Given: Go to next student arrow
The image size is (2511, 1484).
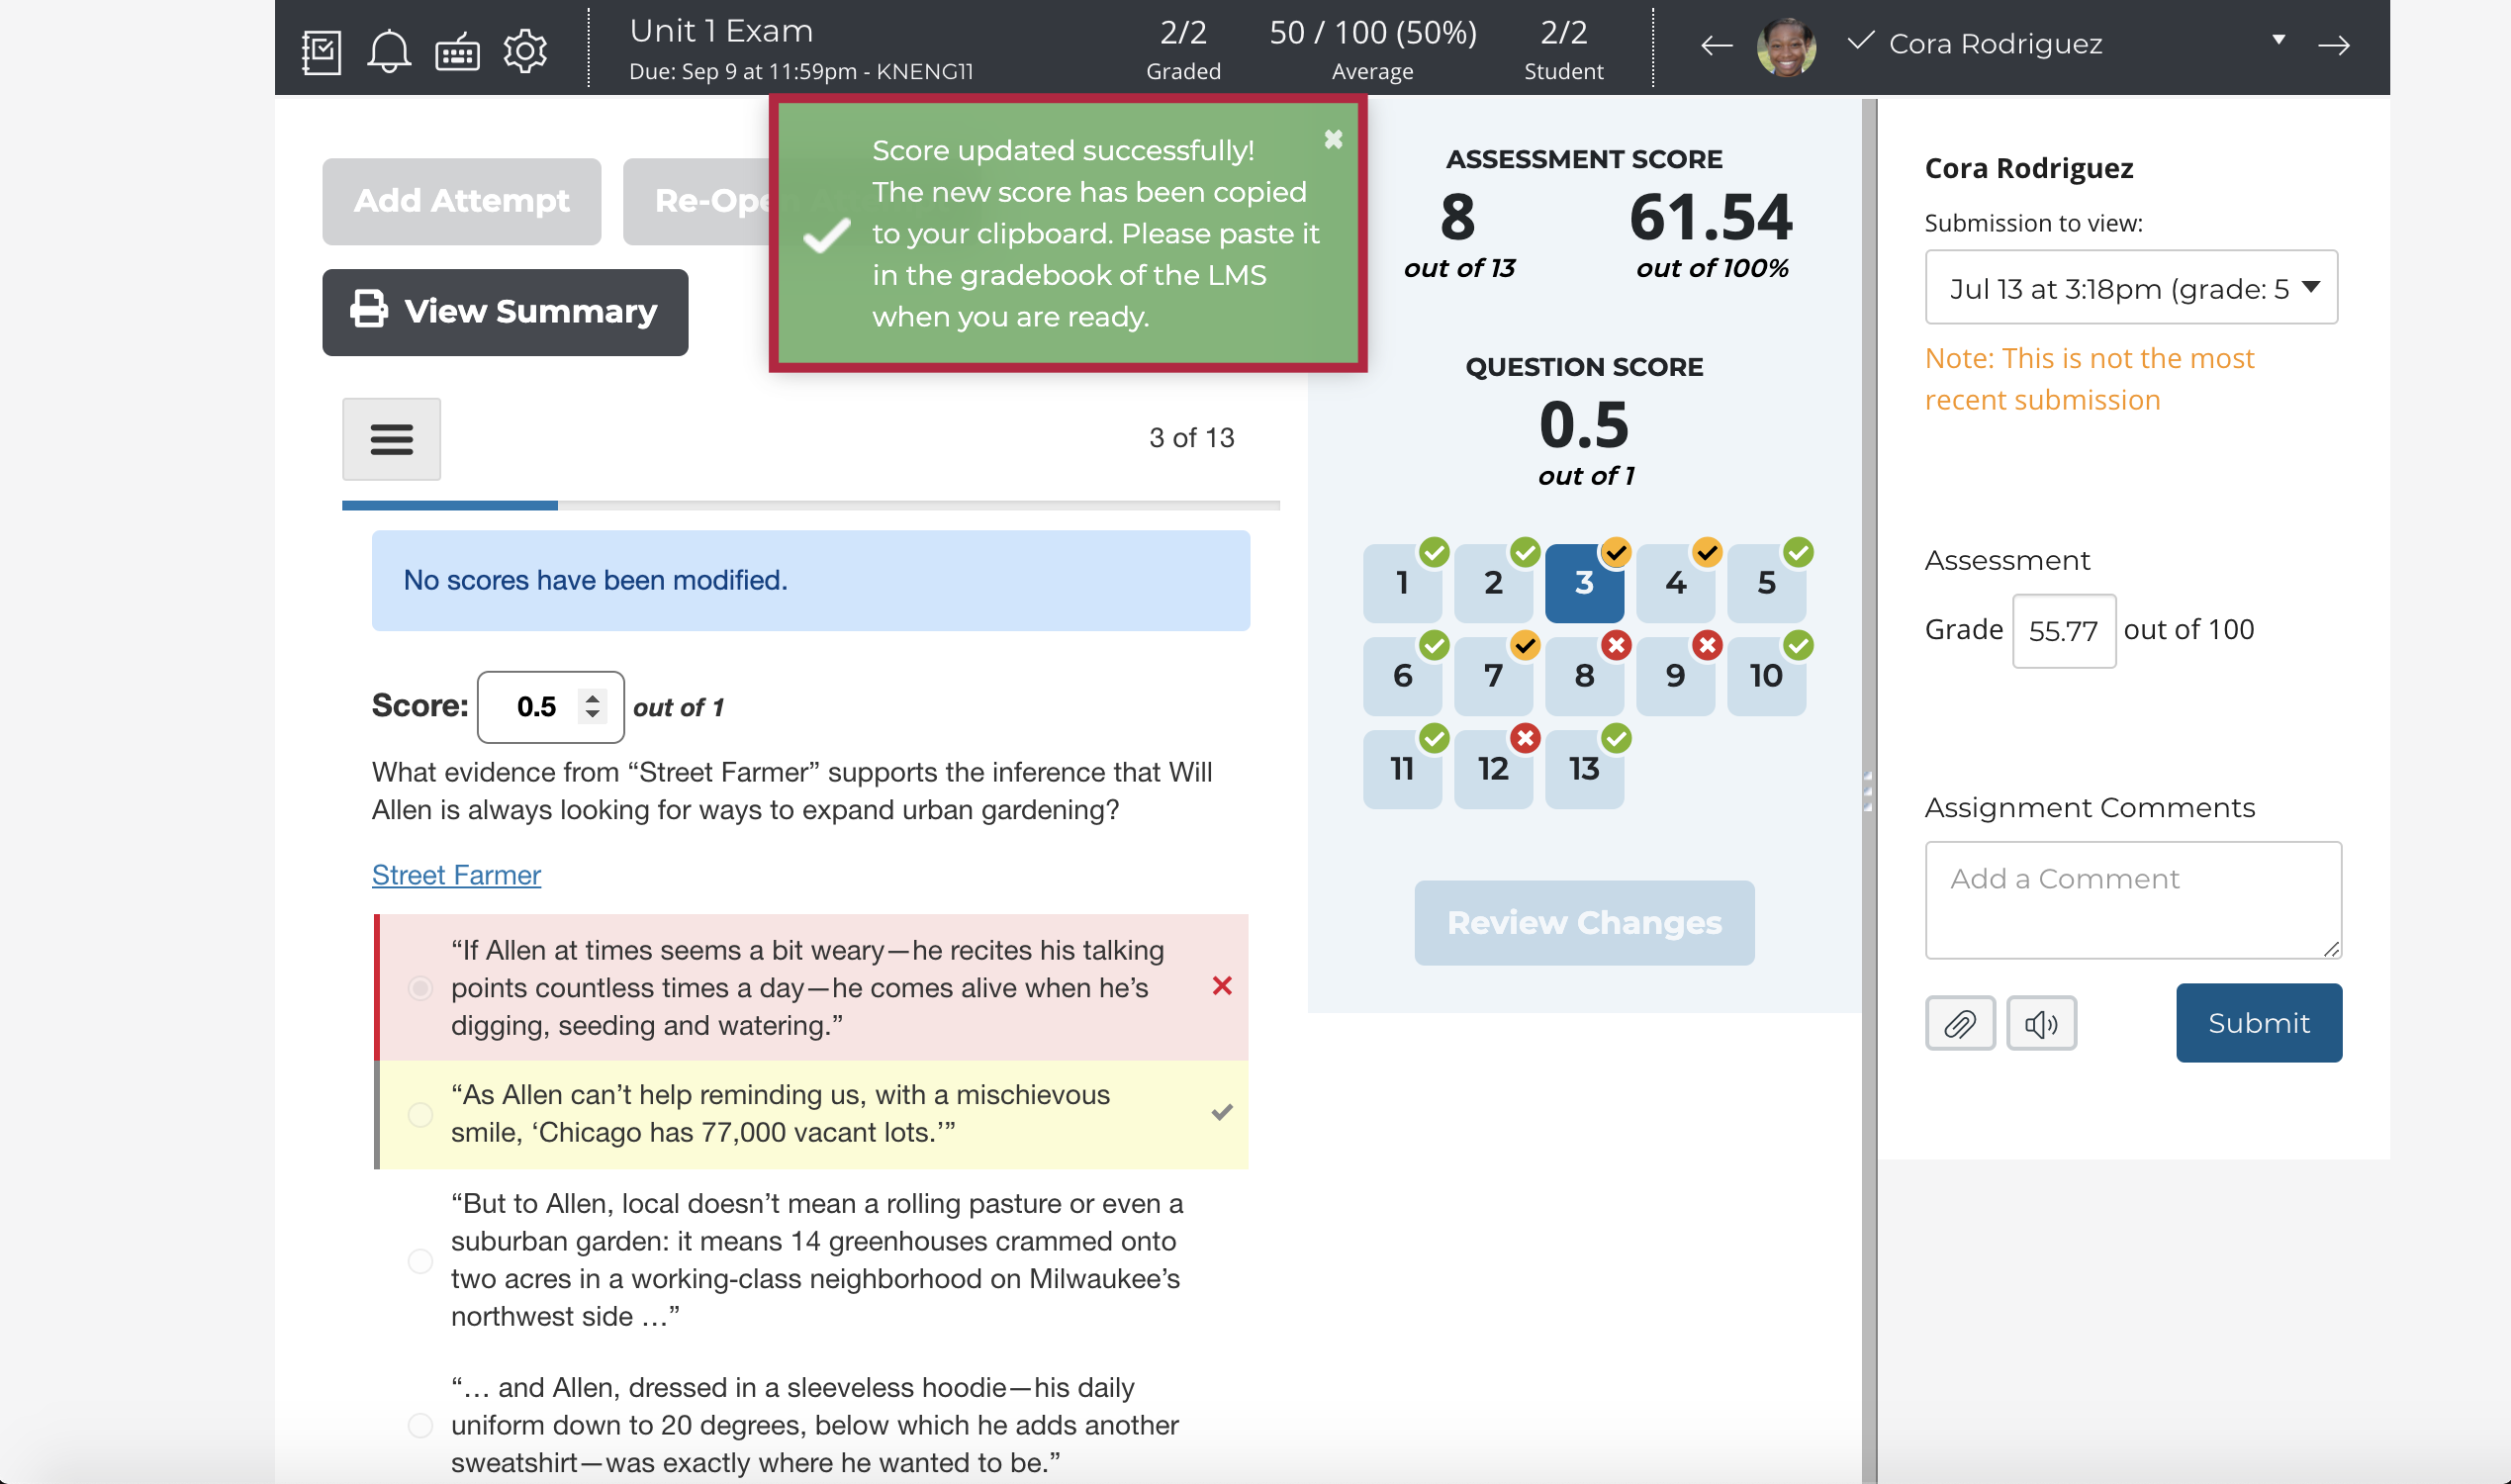Looking at the screenshot, I should 2334,45.
